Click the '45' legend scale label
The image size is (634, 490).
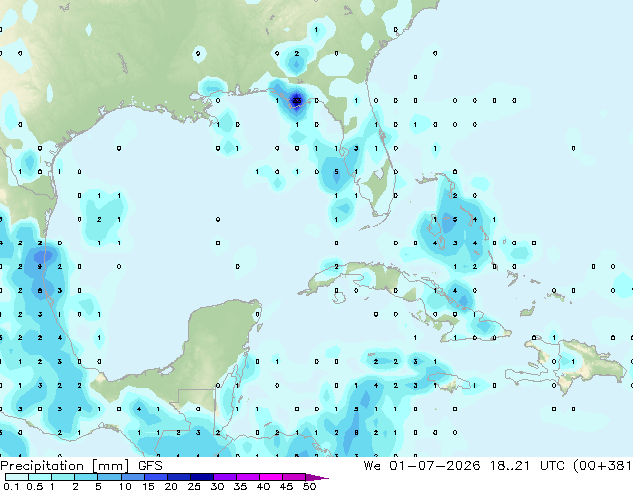point(286,486)
